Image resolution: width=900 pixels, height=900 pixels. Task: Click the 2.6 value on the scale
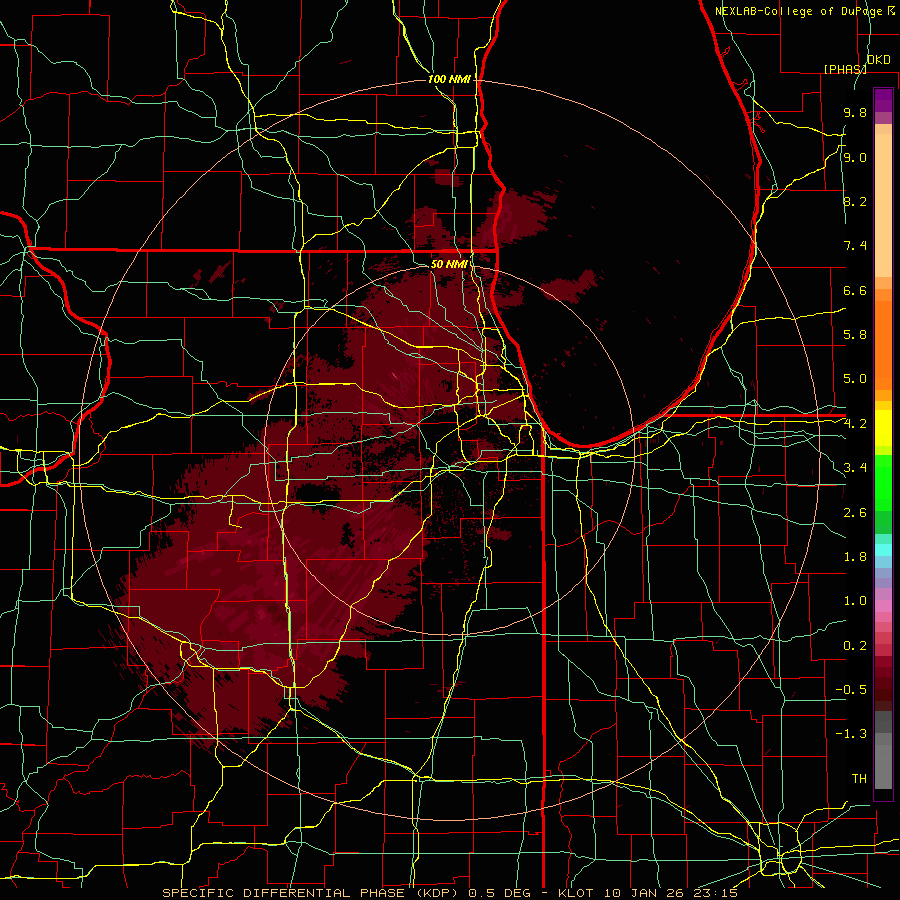click(x=855, y=513)
